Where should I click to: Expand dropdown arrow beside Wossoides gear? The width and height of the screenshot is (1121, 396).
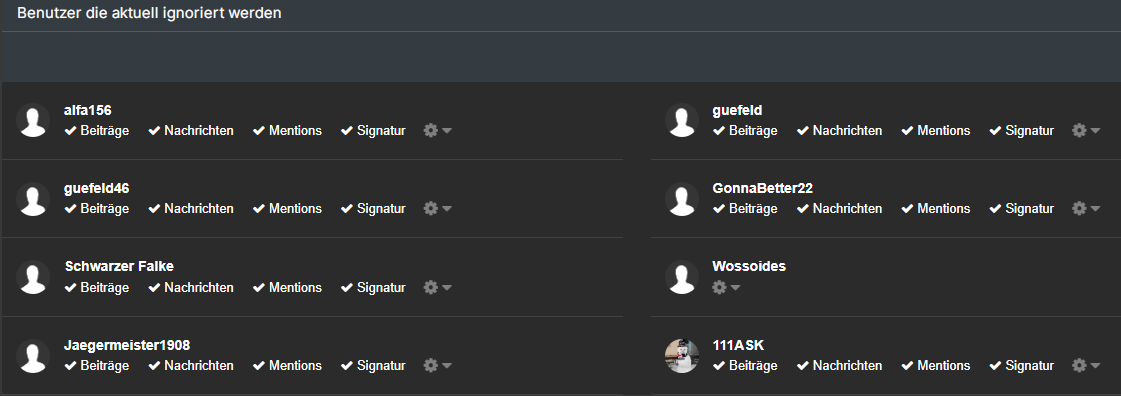(736, 287)
